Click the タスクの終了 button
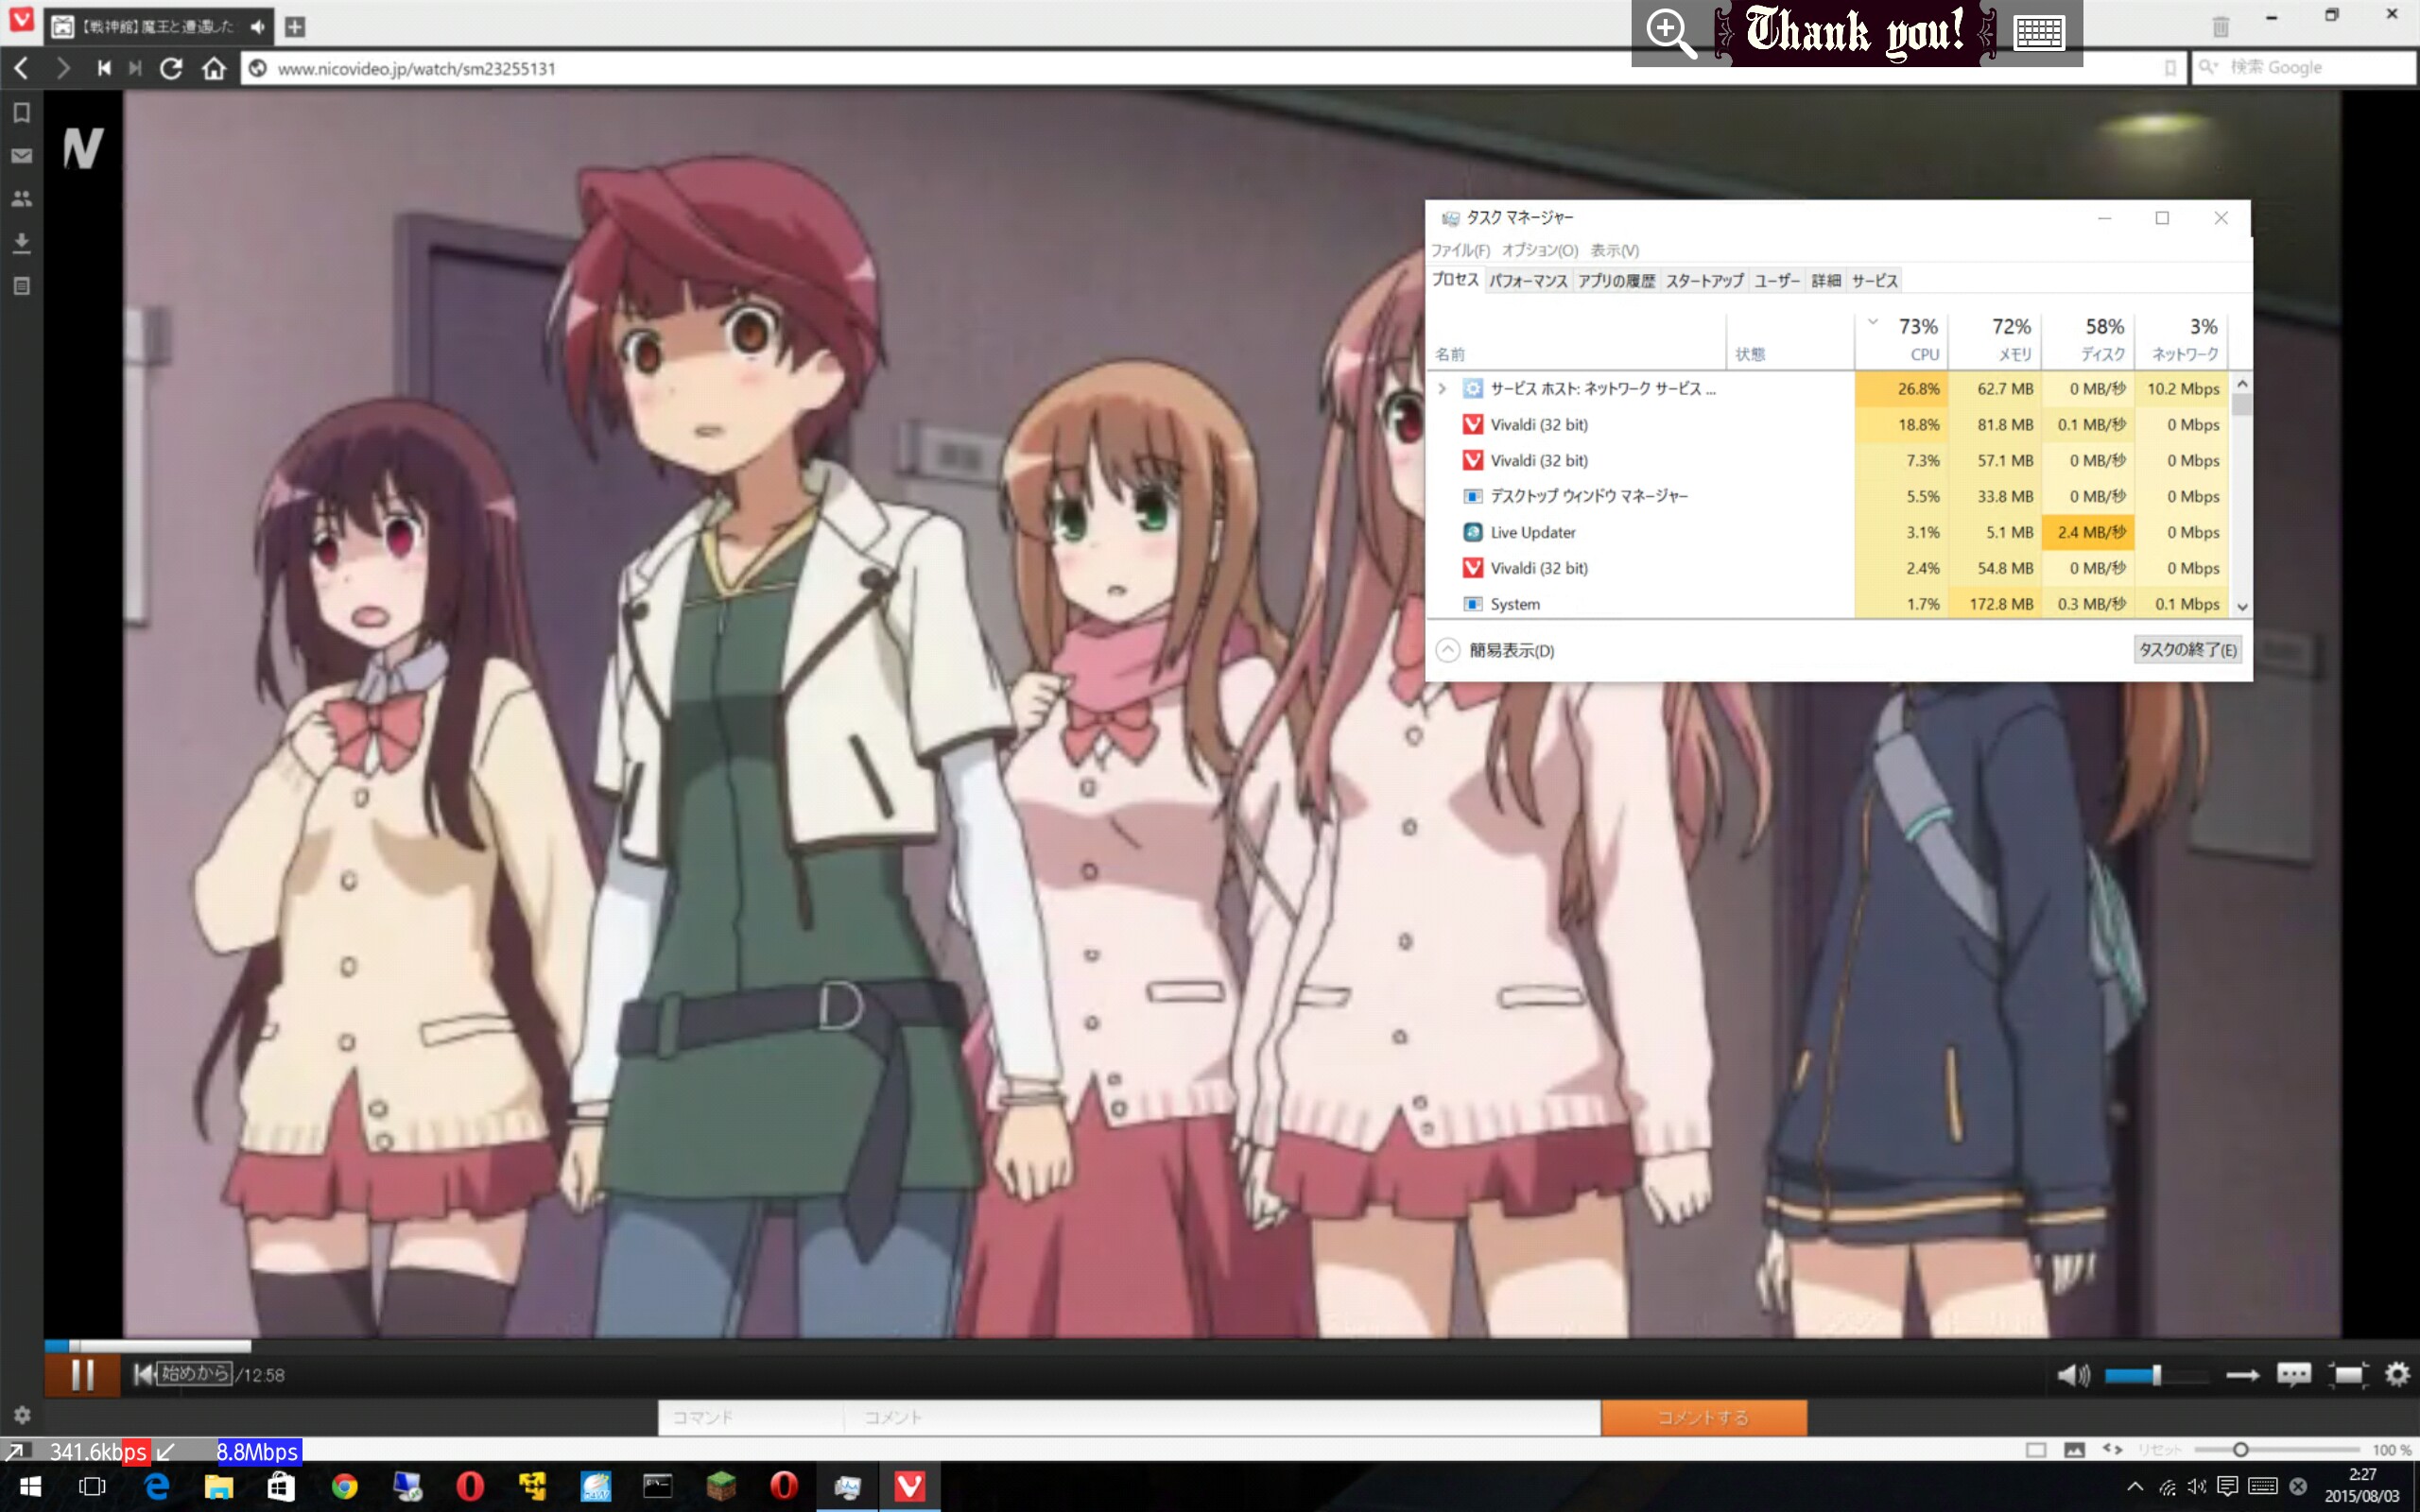2420x1512 pixels. coord(2186,650)
